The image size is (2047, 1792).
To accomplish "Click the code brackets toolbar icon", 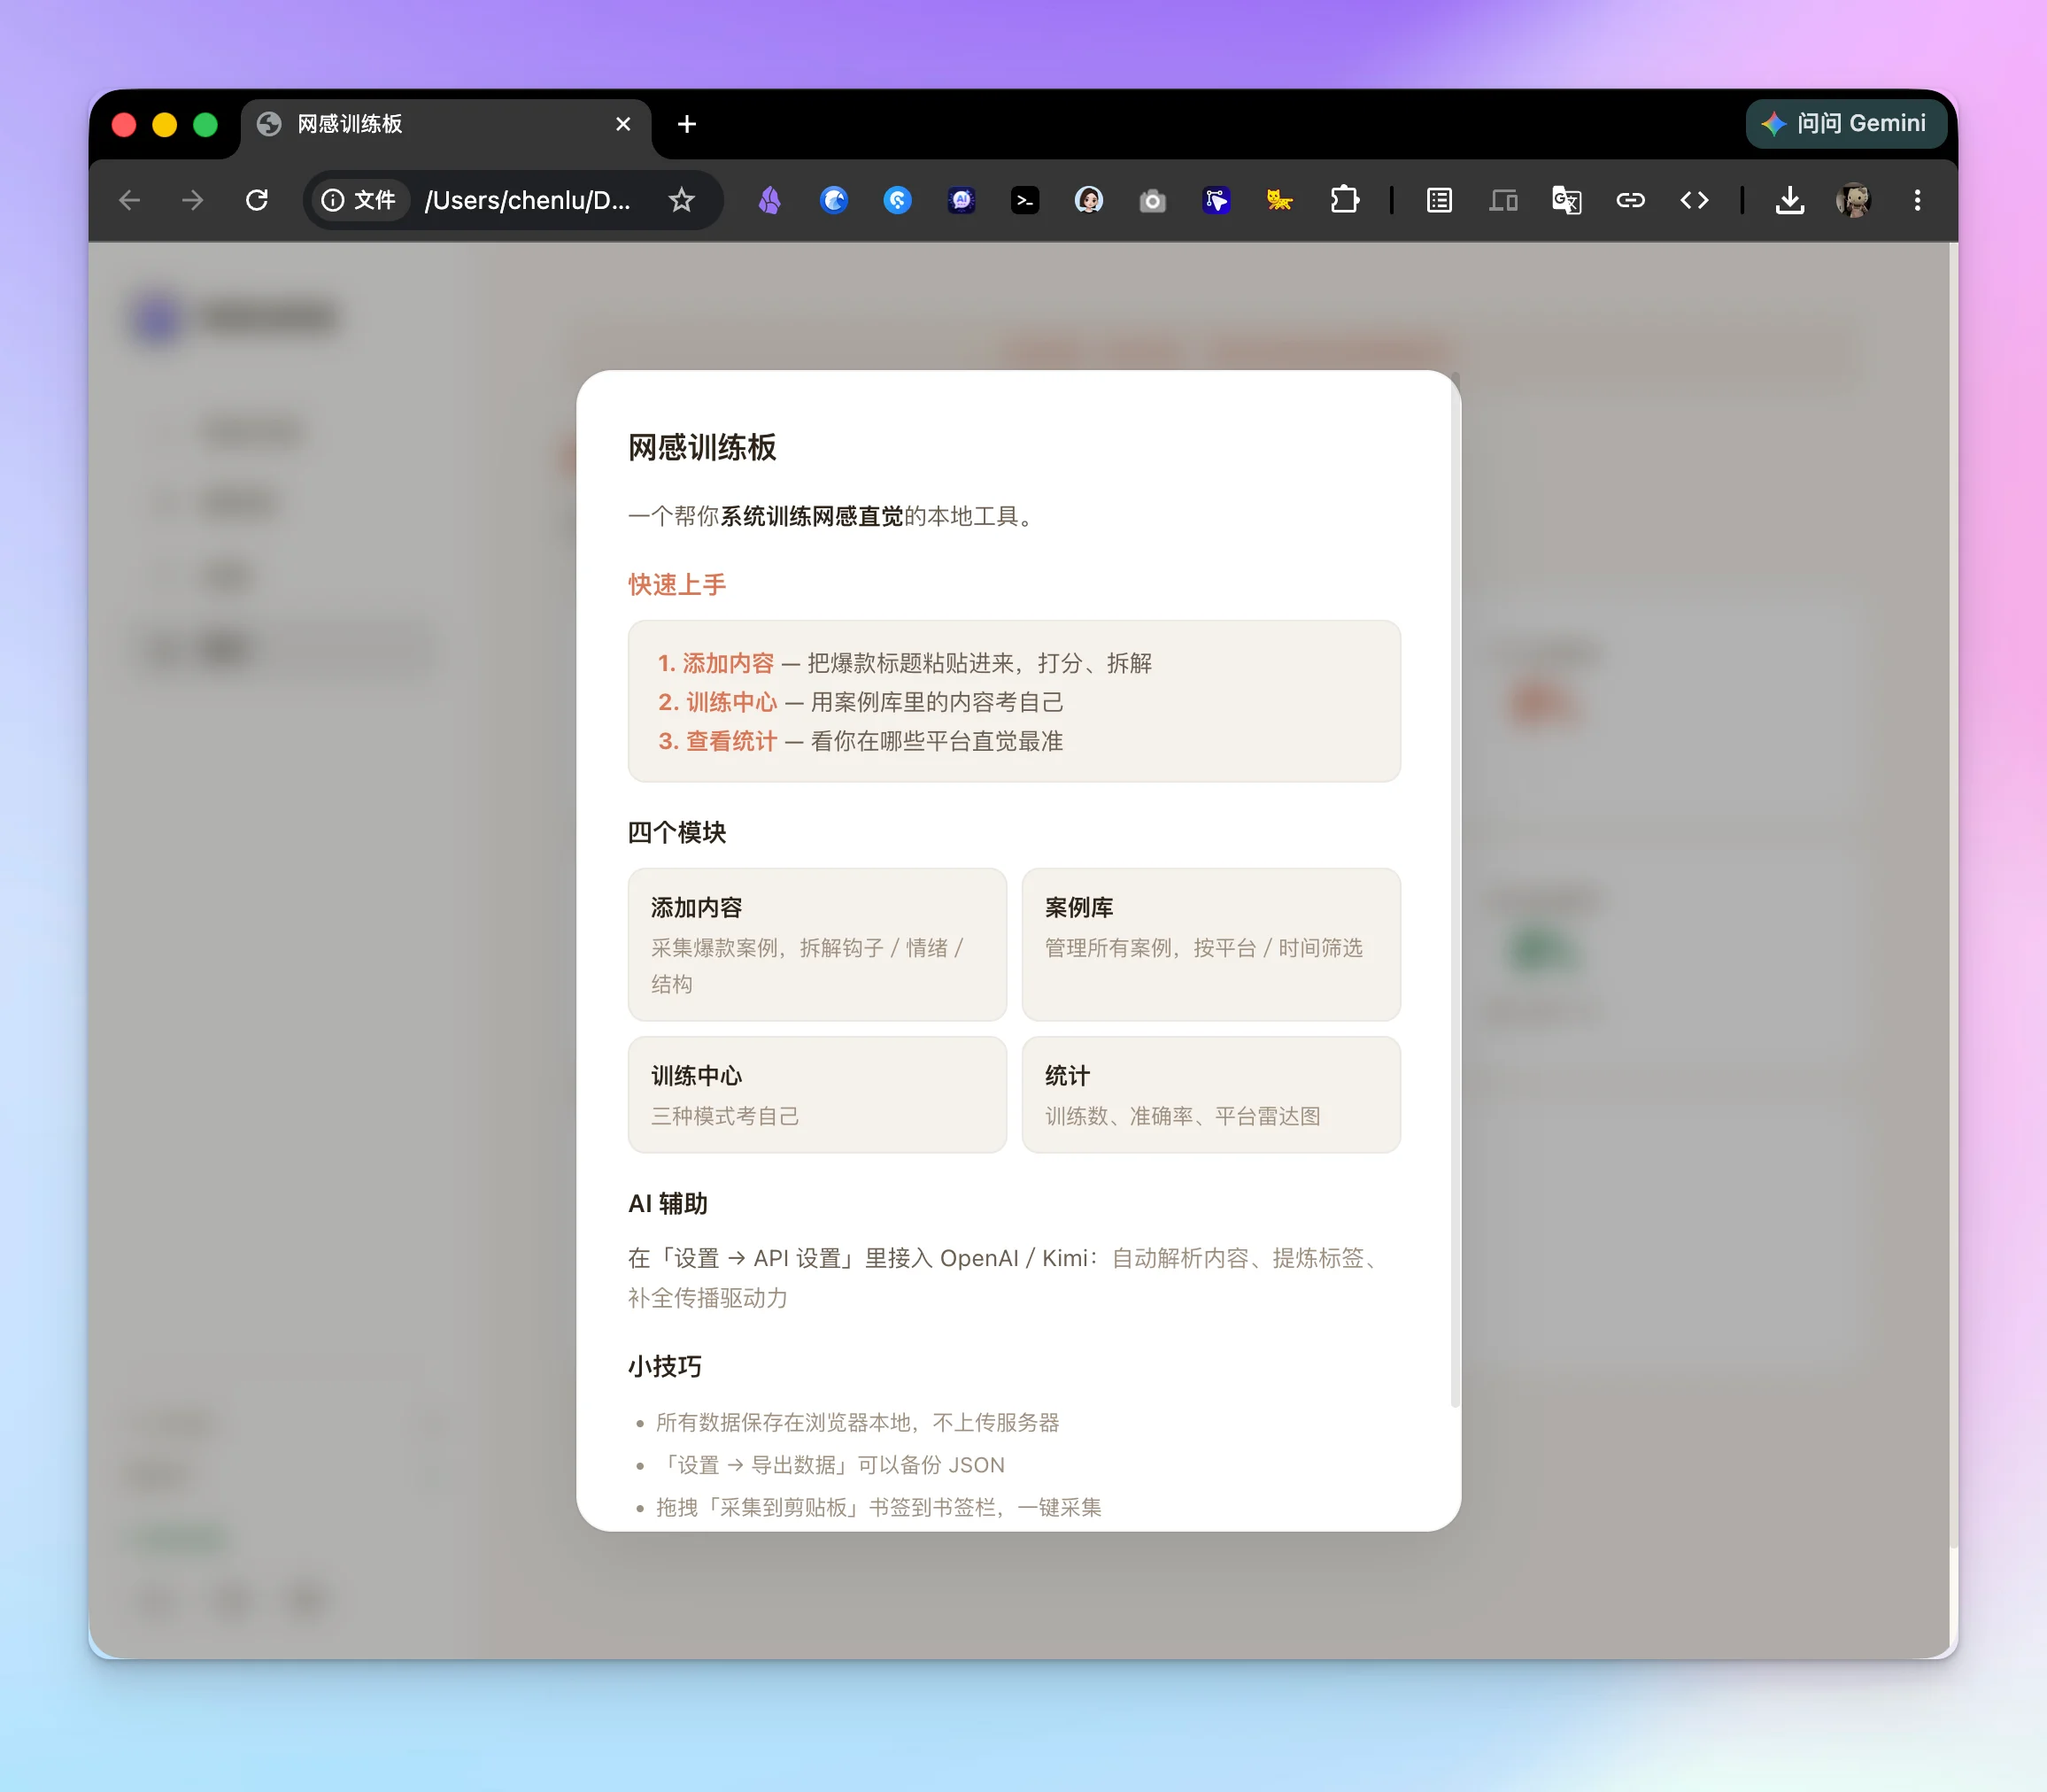I will point(1694,200).
